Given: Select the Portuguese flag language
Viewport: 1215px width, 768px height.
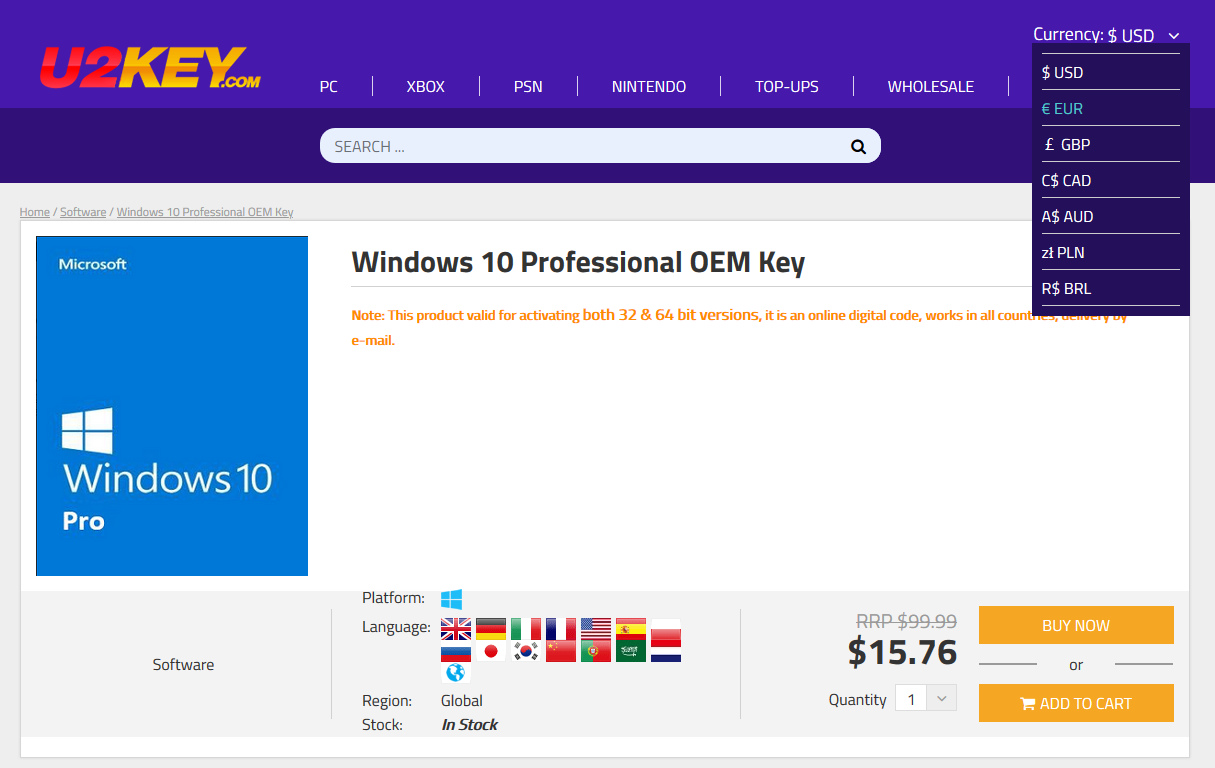Looking at the screenshot, I should tap(596, 651).
